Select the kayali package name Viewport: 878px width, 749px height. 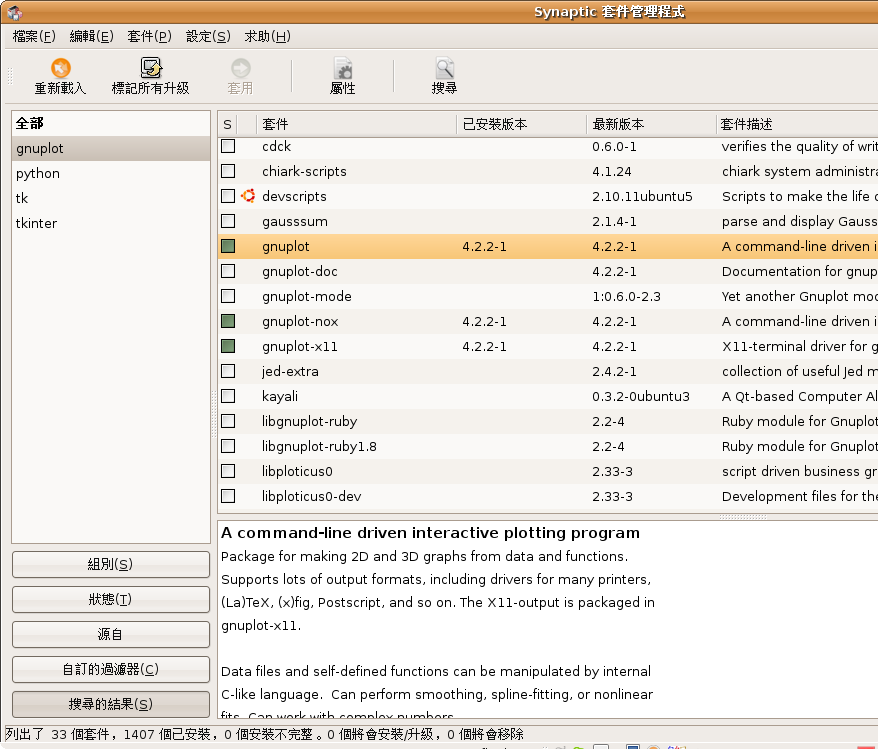280,396
